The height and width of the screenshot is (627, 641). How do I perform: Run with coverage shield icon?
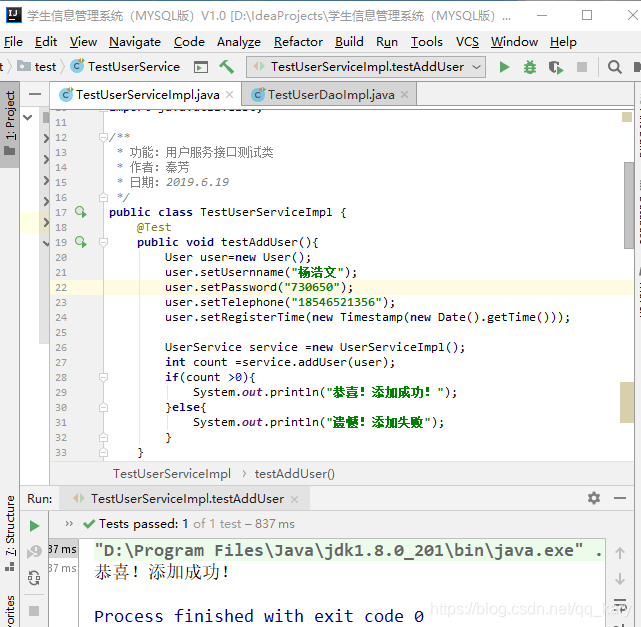556,67
